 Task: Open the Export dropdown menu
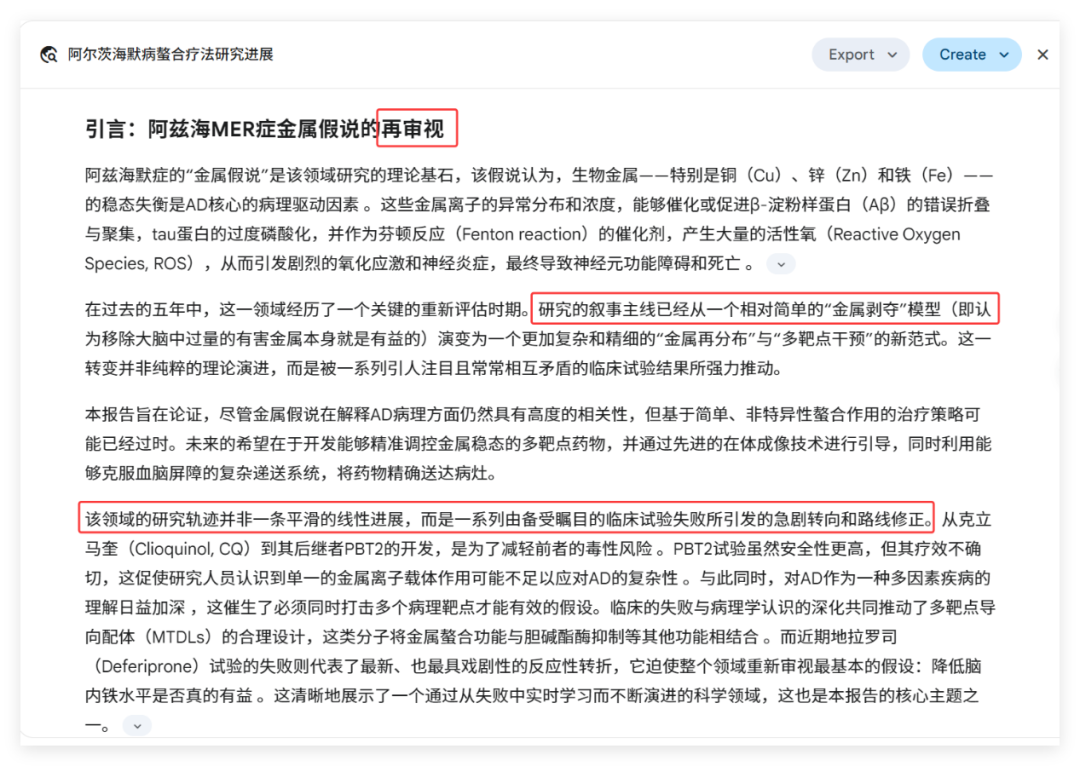point(860,54)
